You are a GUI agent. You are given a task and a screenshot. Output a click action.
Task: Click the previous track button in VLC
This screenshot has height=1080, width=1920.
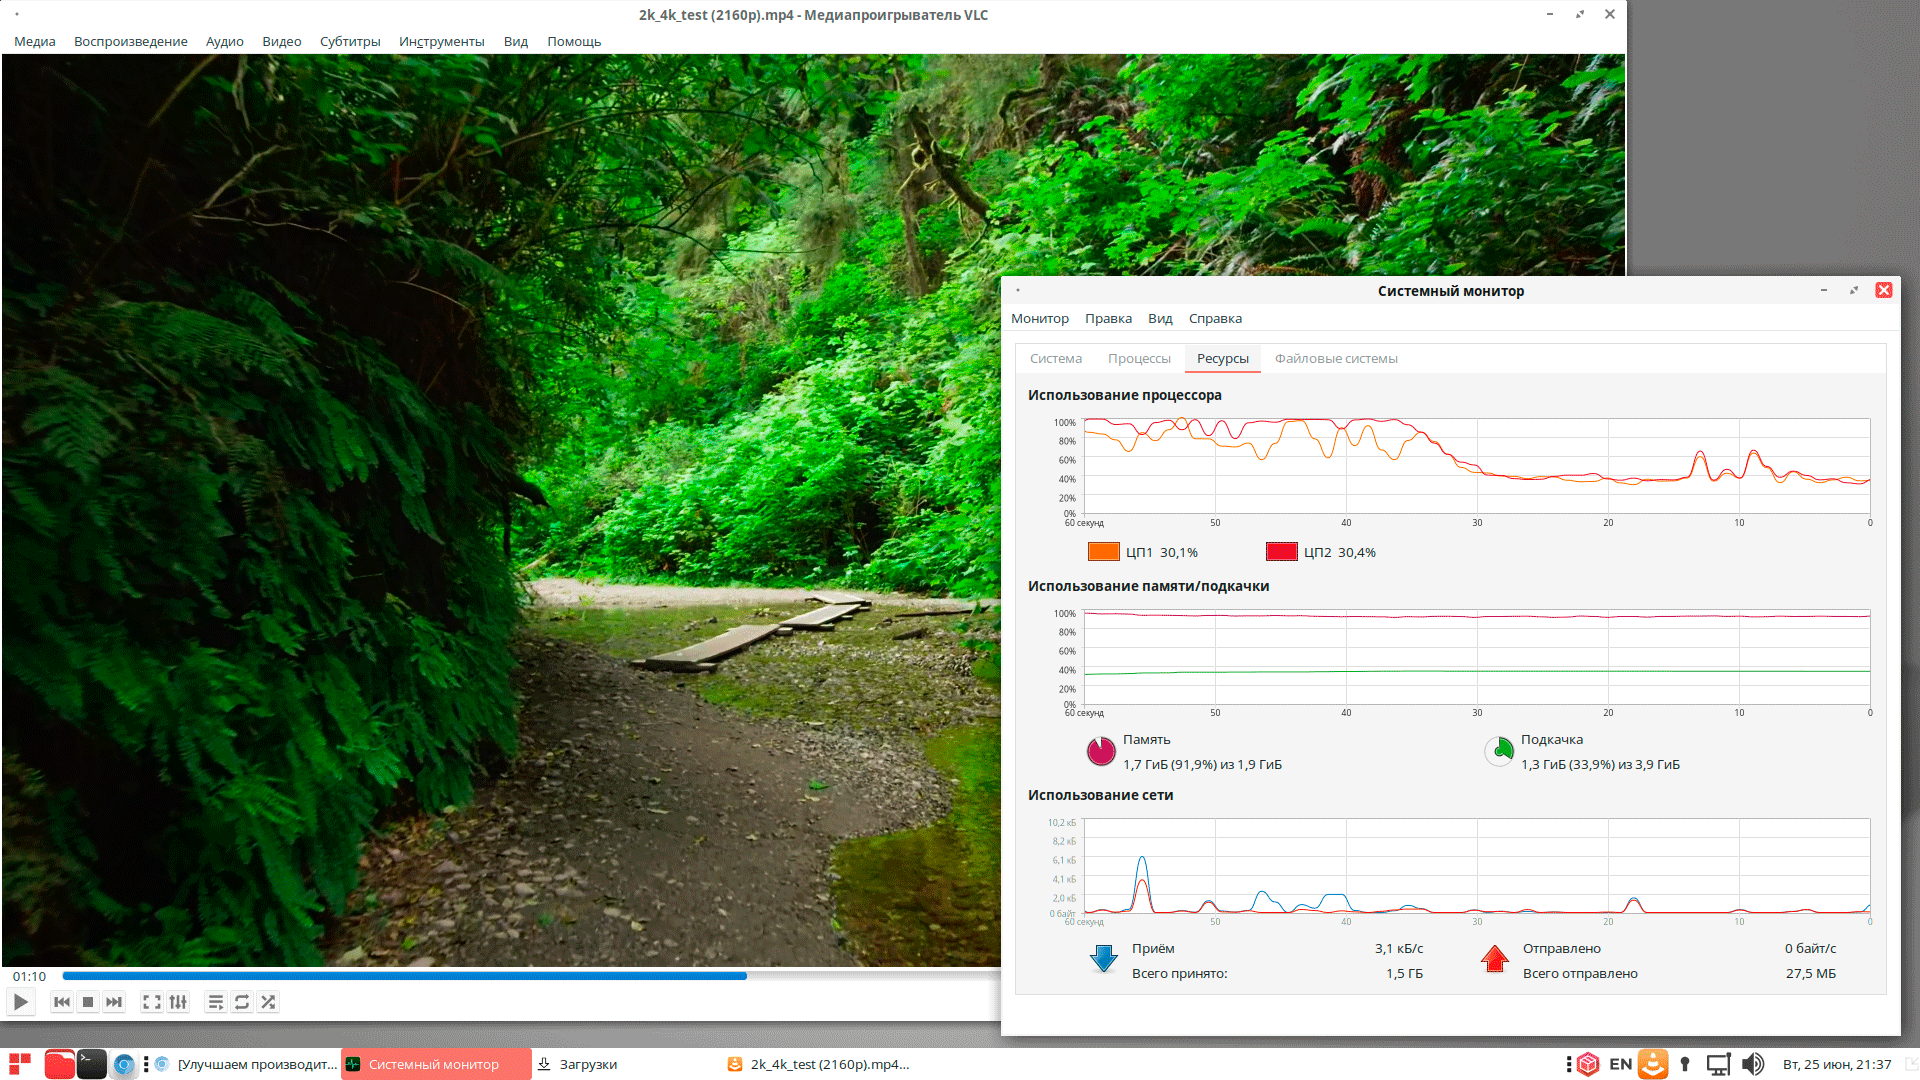point(62,1002)
